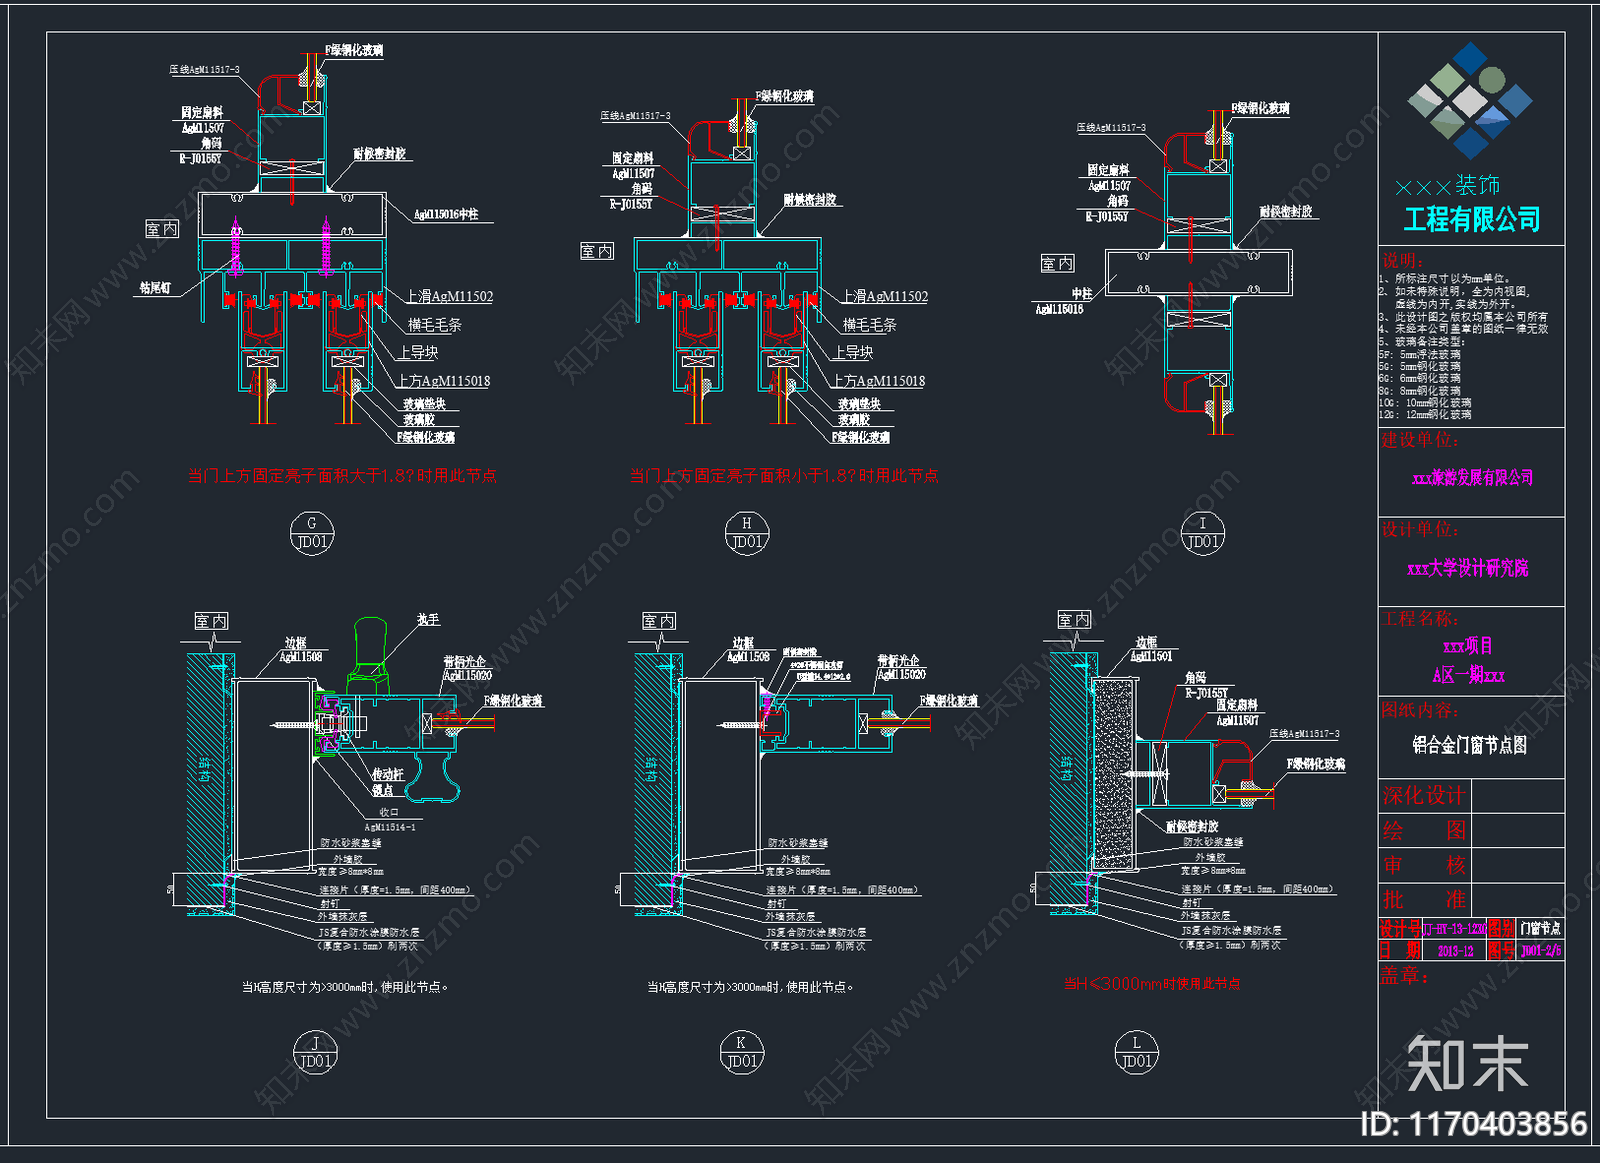Select the xxx项目 project name
This screenshot has height=1163, width=1600.
1468,646
